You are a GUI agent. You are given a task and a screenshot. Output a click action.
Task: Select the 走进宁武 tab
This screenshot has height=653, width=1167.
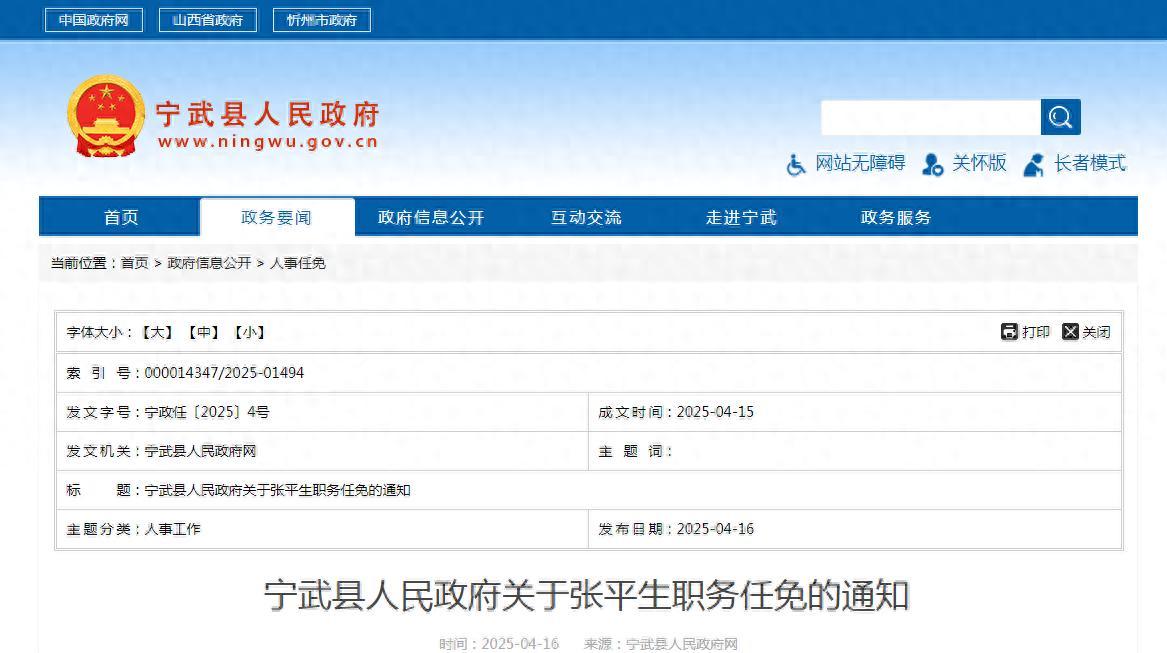[741, 217]
